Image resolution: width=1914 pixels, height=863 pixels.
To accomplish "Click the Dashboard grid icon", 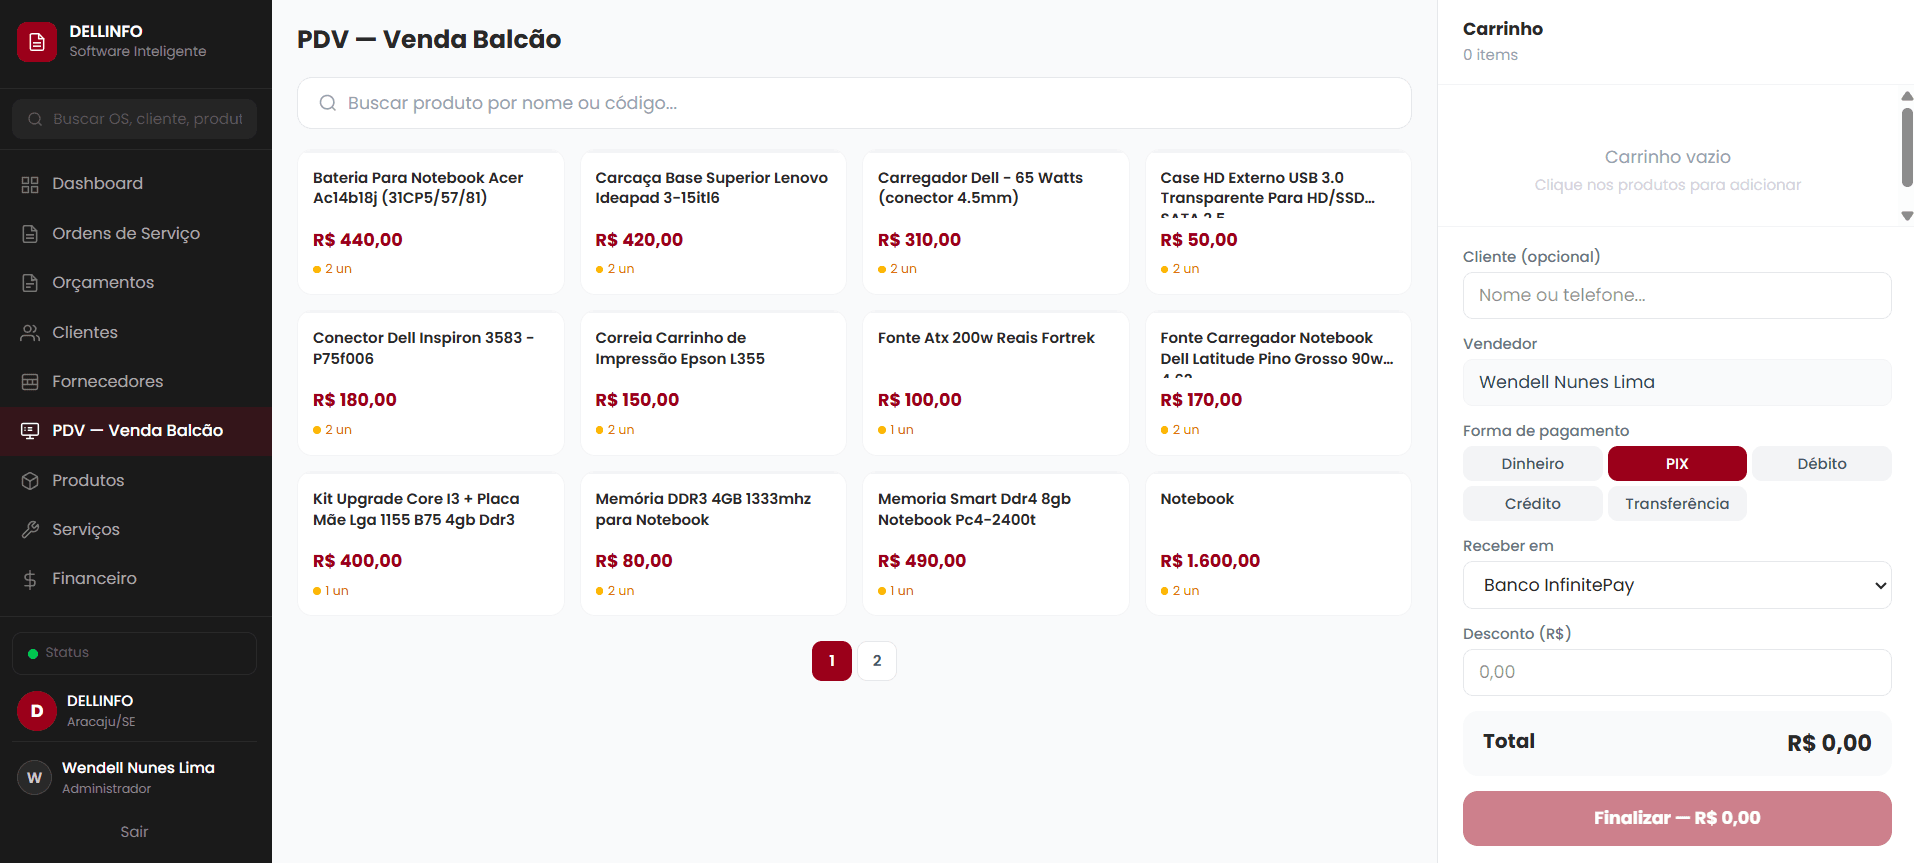I will pos(30,184).
